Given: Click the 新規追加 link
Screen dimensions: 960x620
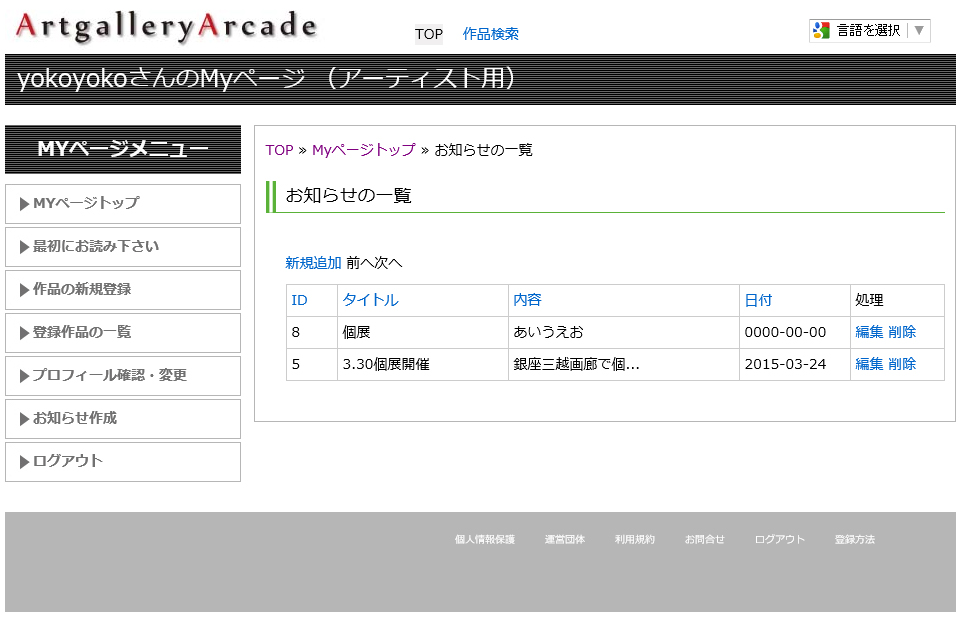Looking at the screenshot, I should point(313,263).
